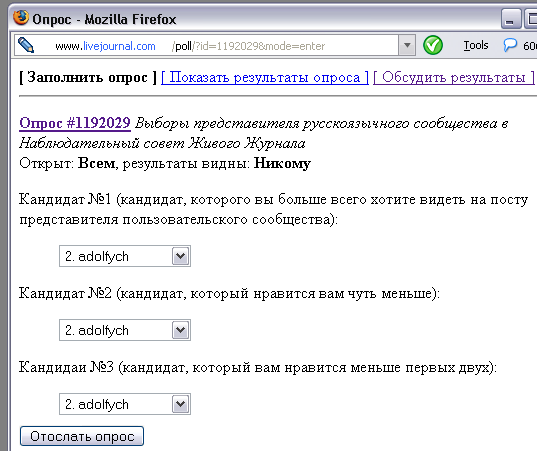This screenshot has width=537, height=451.
Task: Open the link Показать результаты опроса
Action: pos(265,77)
